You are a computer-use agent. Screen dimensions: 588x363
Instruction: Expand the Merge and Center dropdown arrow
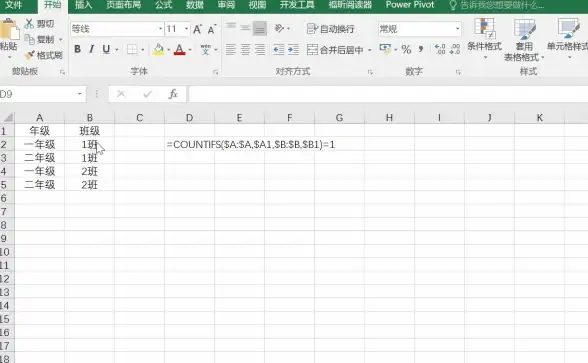click(x=369, y=50)
